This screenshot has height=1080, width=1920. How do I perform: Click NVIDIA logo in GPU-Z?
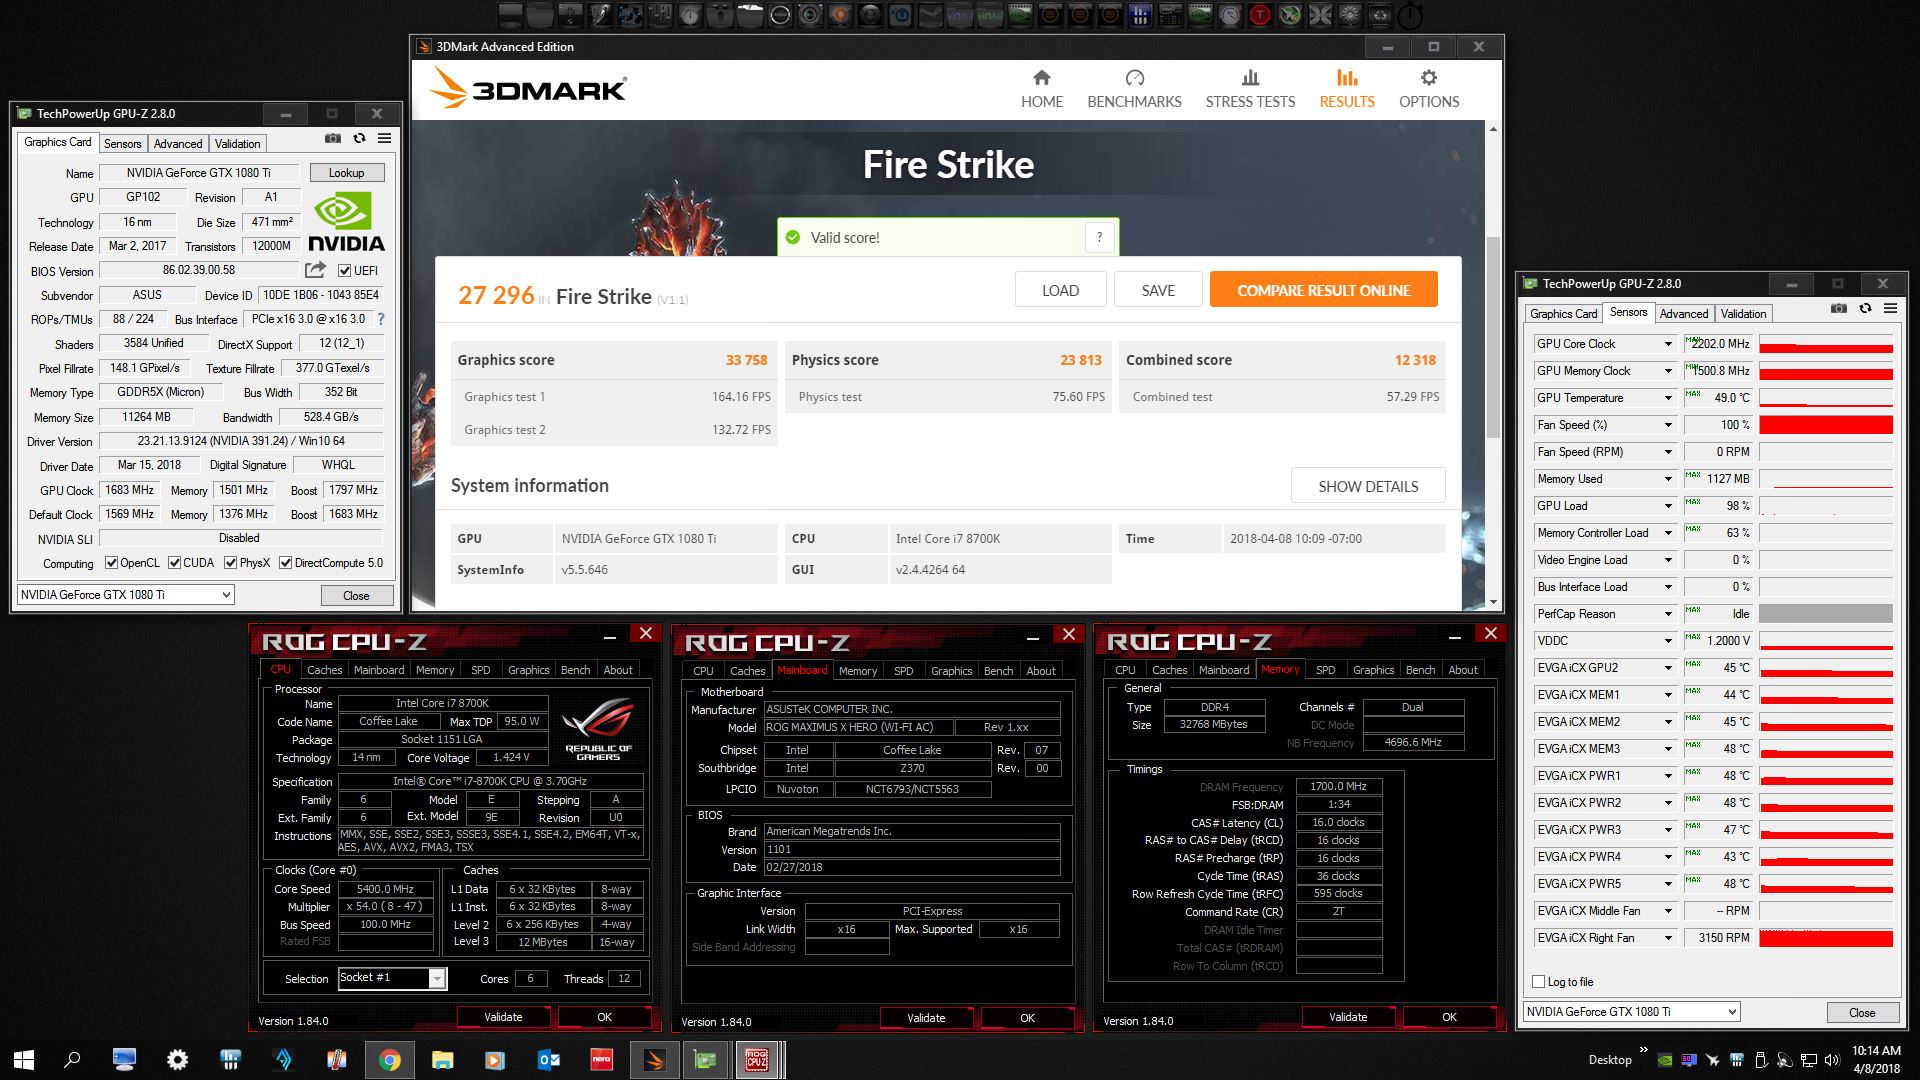click(x=345, y=223)
